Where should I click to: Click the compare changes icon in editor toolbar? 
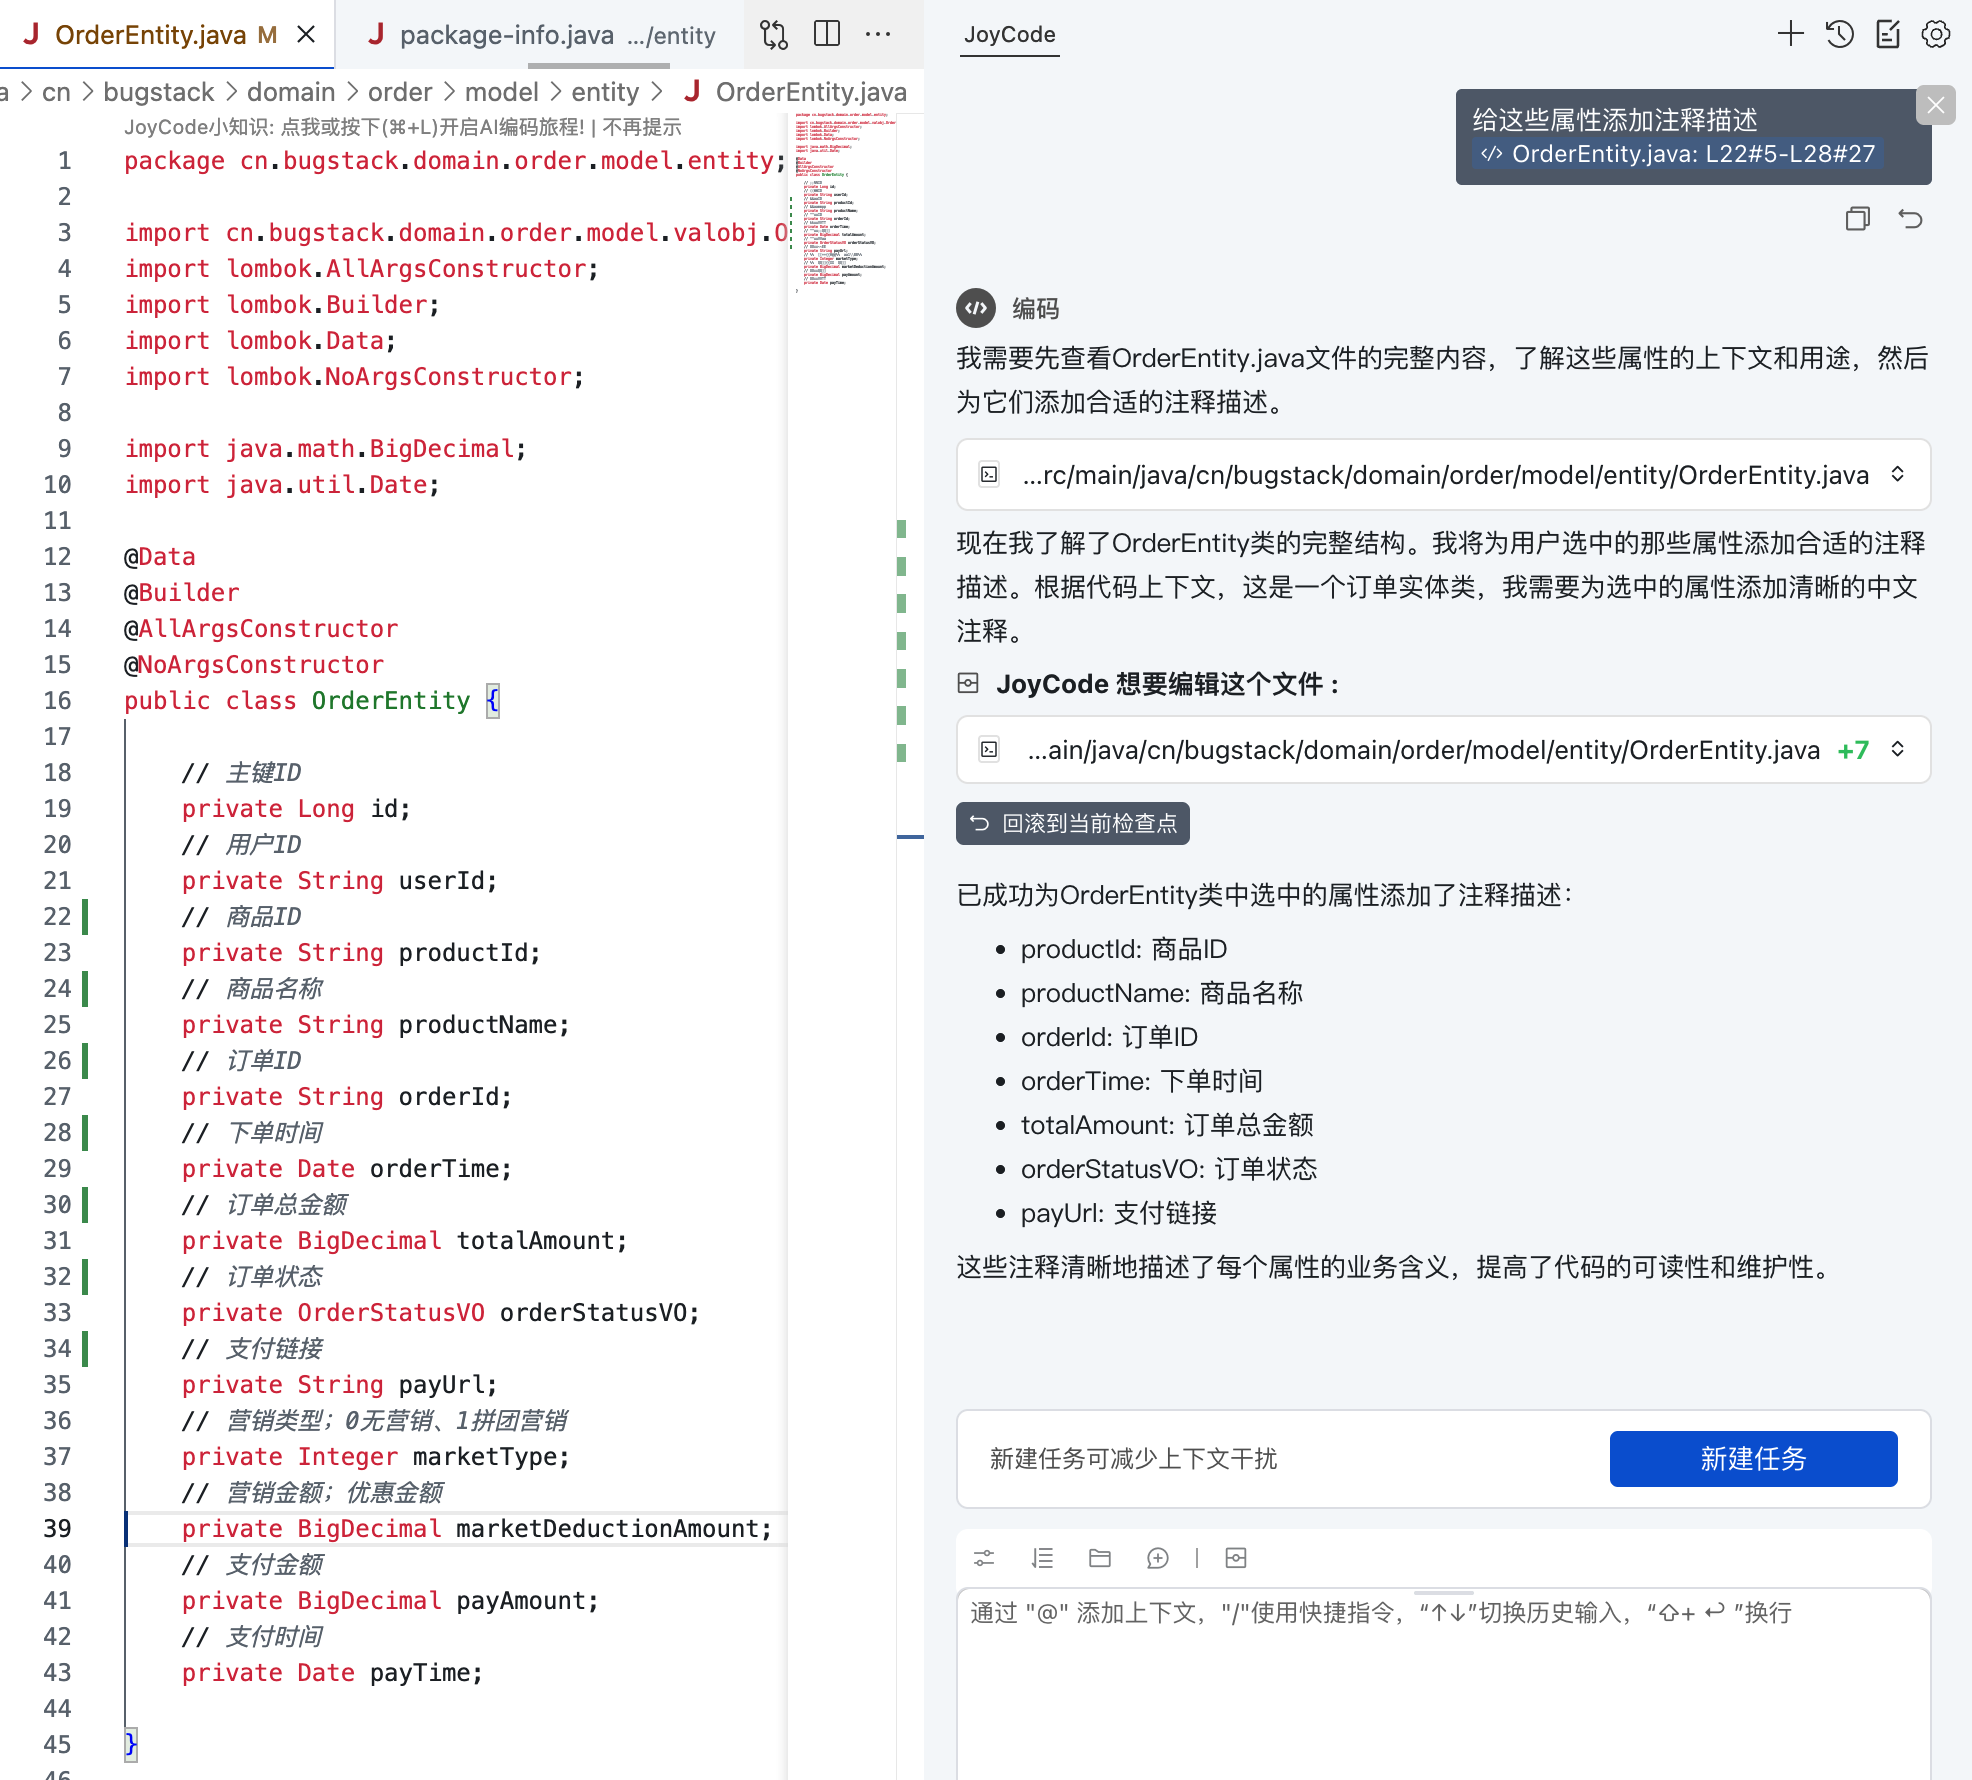tap(773, 35)
